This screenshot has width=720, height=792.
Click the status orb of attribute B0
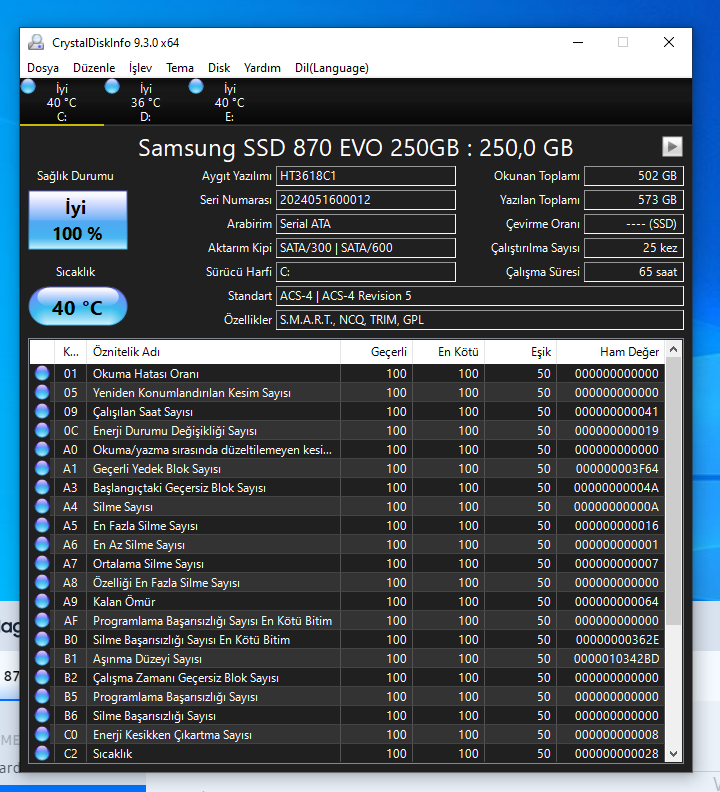pos(42,639)
